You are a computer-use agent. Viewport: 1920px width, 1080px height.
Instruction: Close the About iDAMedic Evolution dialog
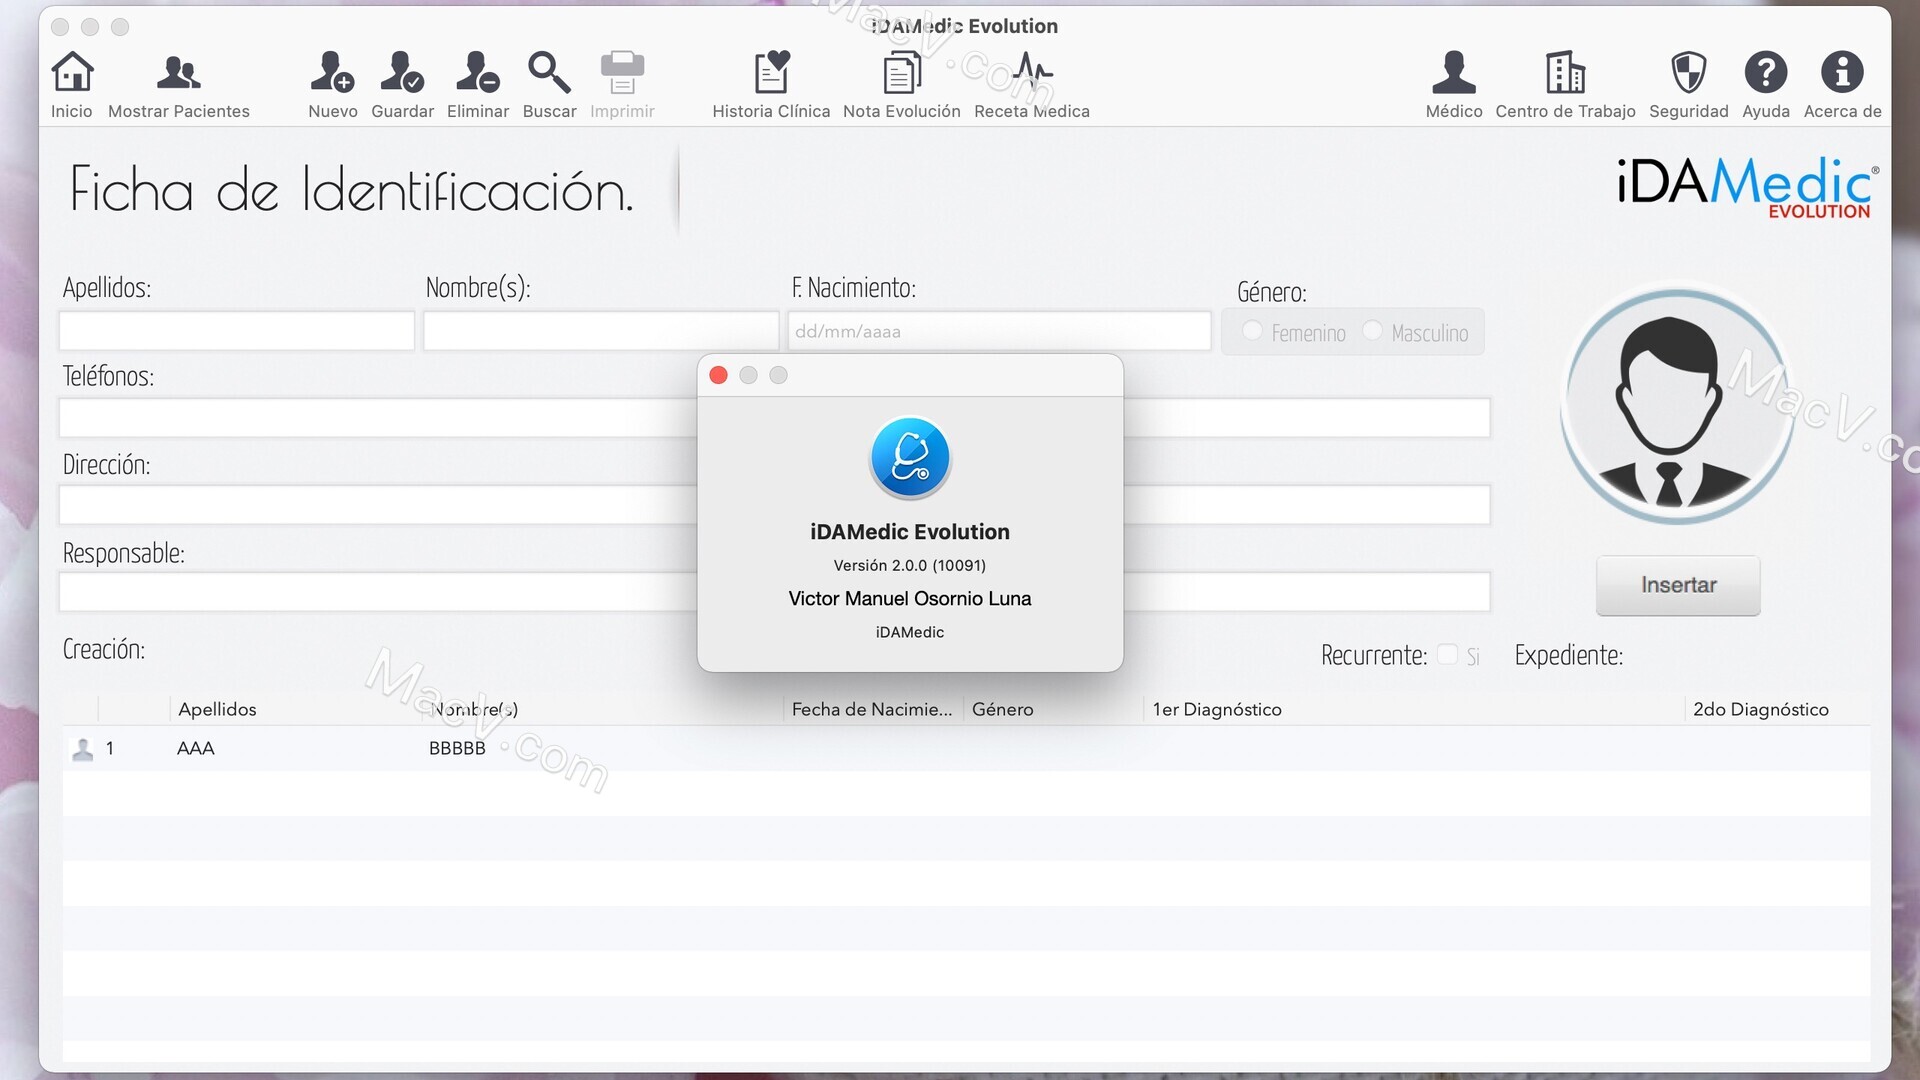(x=718, y=375)
